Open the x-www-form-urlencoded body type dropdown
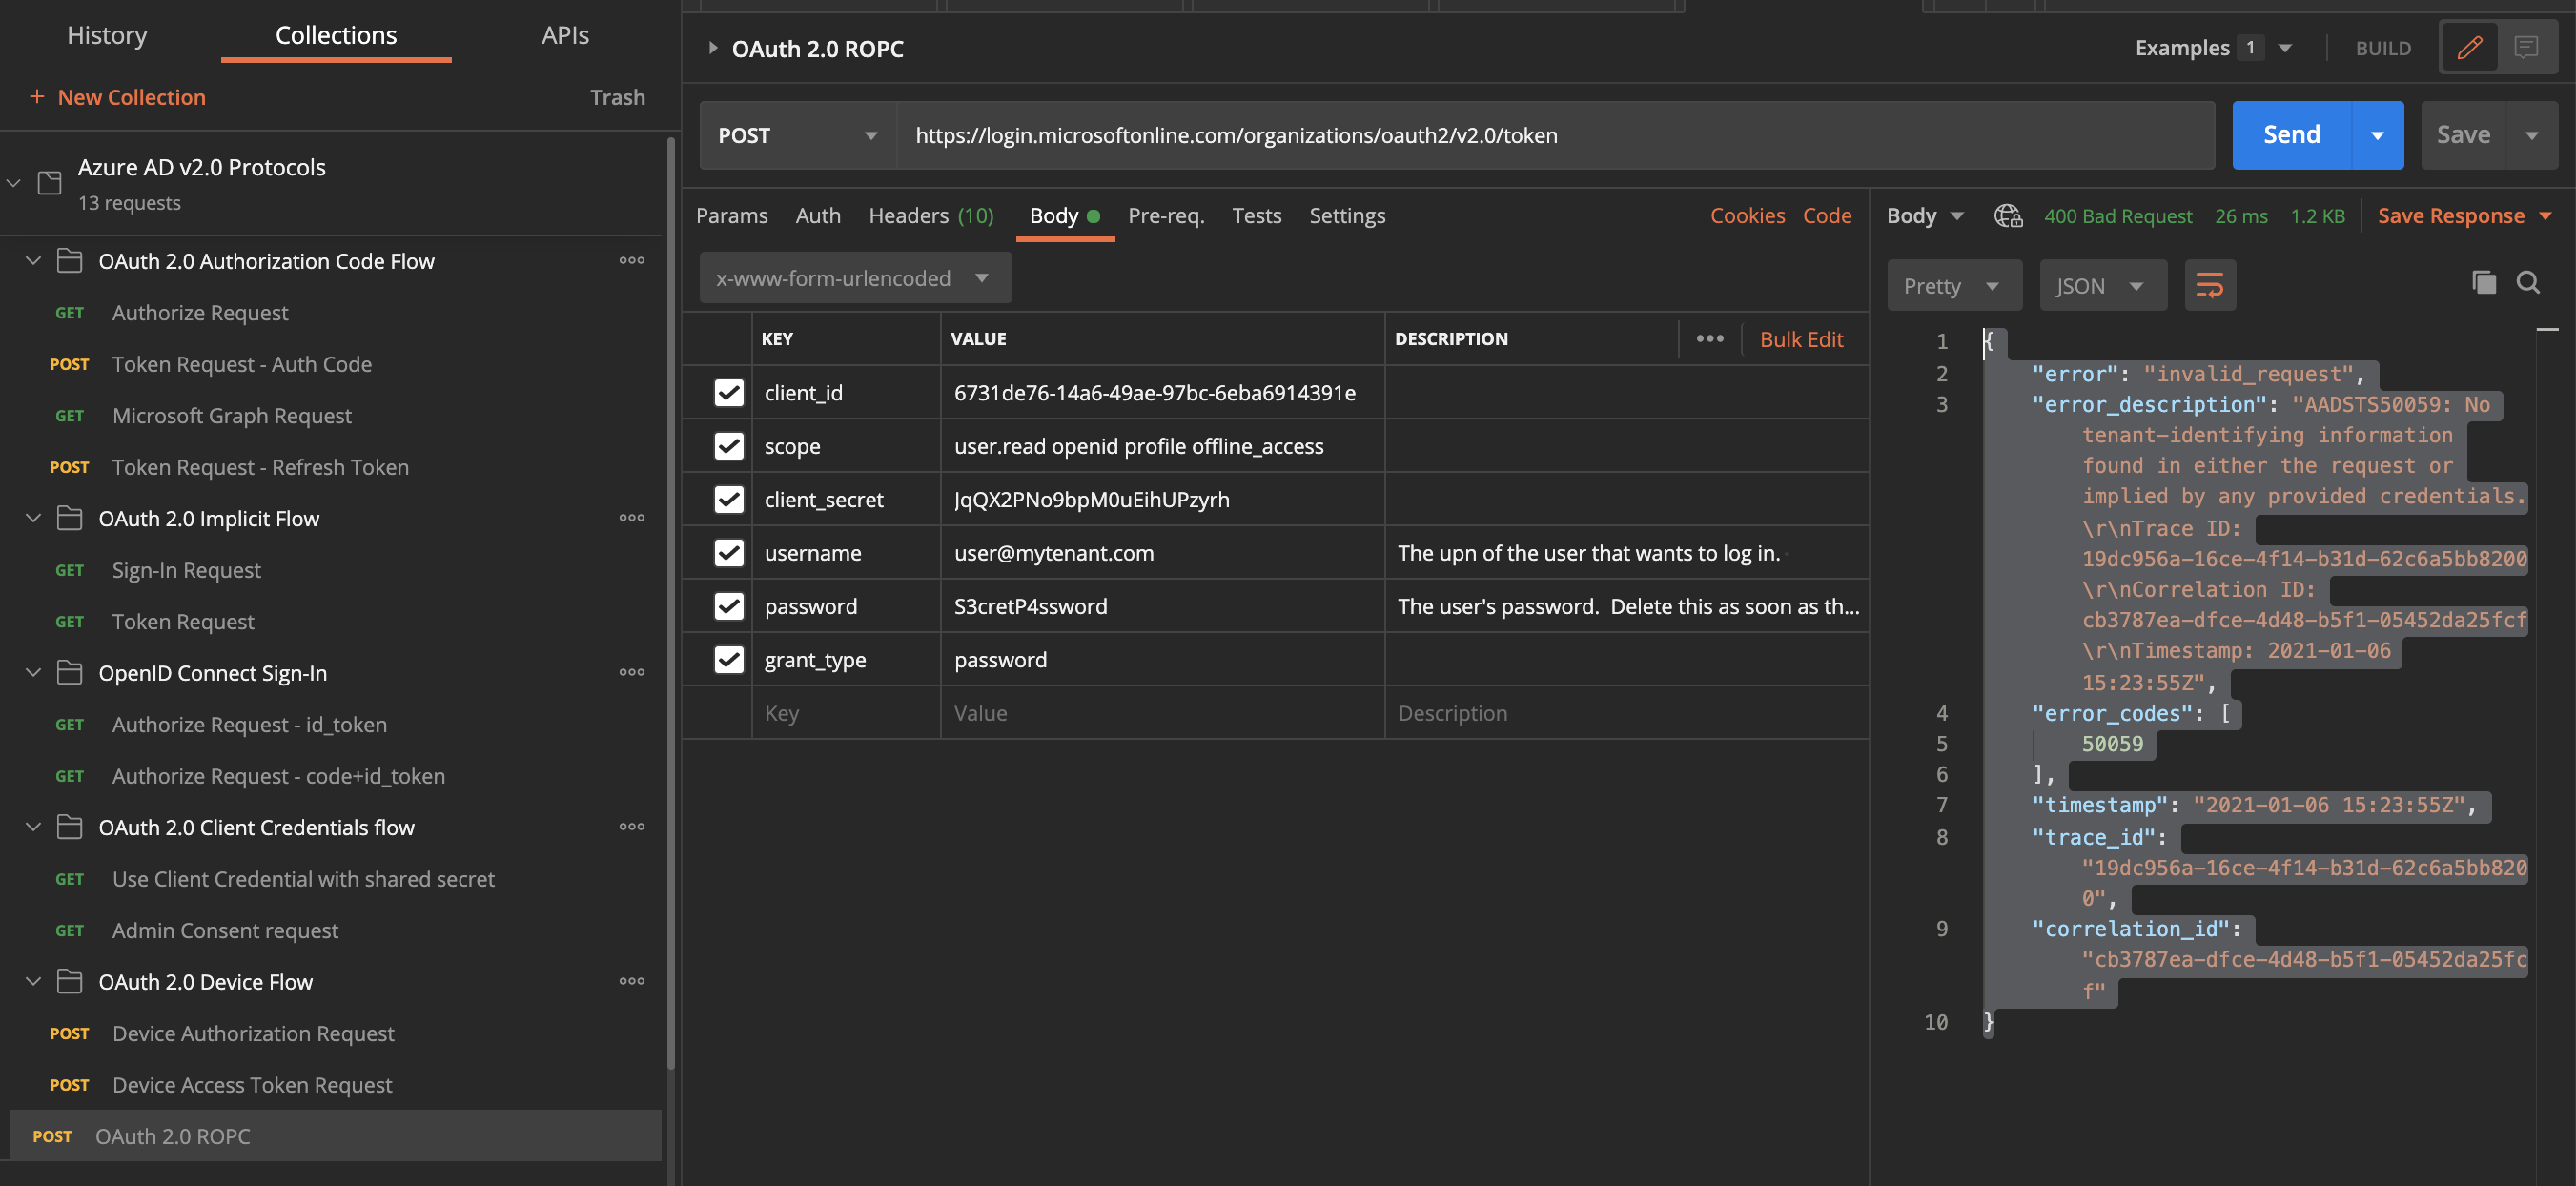 (x=855, y=278)
